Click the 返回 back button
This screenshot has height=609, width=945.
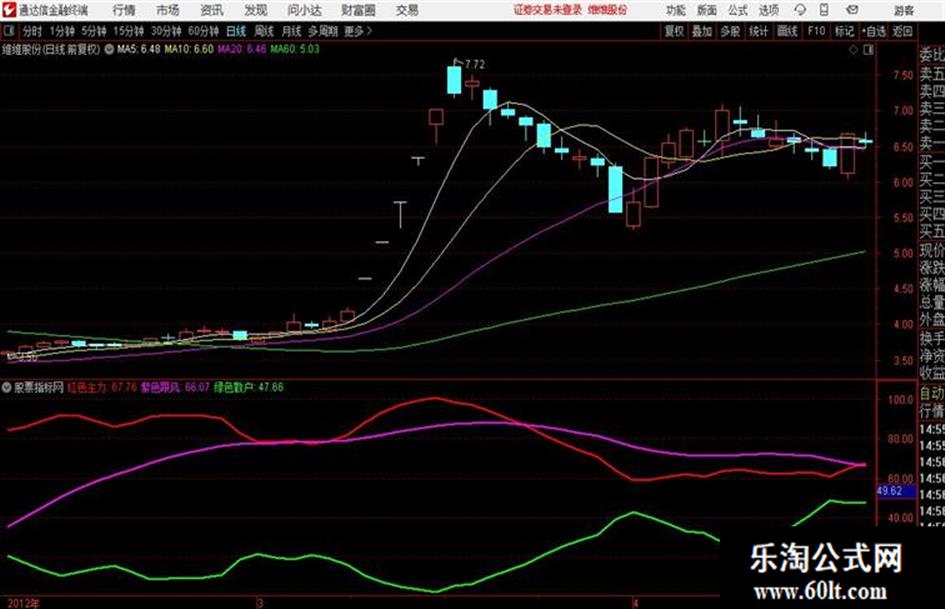(902, 31)
